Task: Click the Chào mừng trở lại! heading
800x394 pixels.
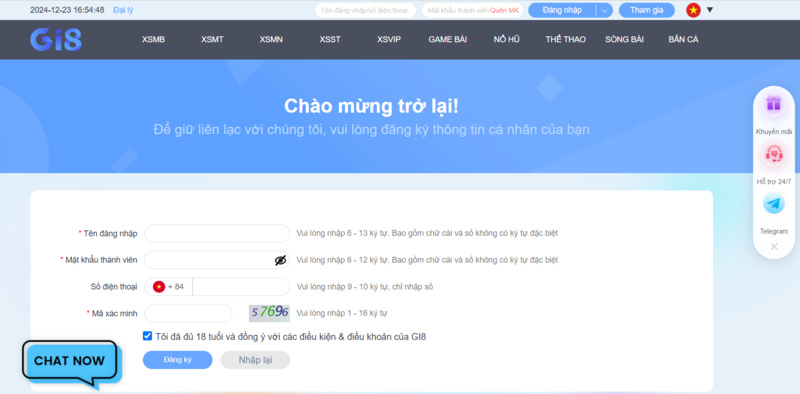Action: click(371, 106)
